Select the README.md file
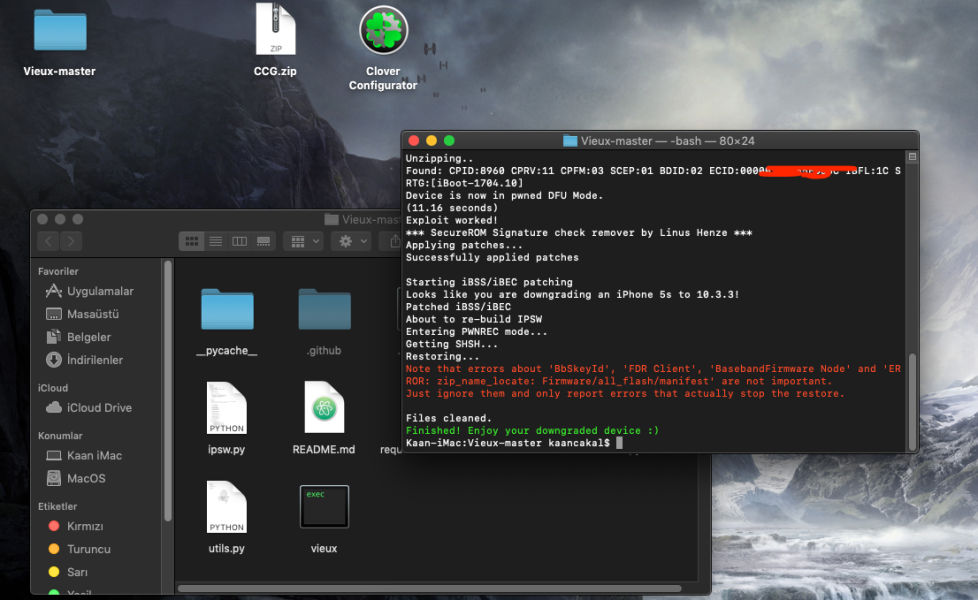978x600 pixels. [324, 410]
